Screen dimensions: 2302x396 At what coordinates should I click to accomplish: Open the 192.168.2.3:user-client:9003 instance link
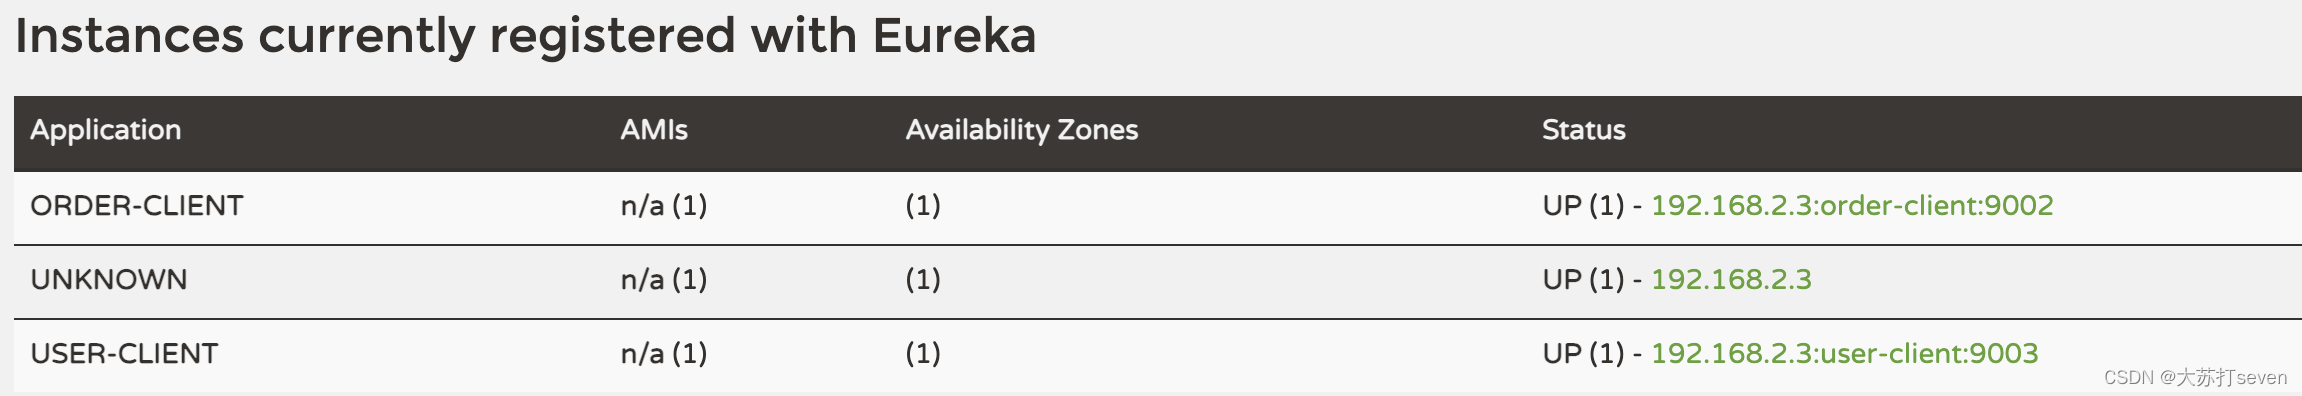point(1844,354)
